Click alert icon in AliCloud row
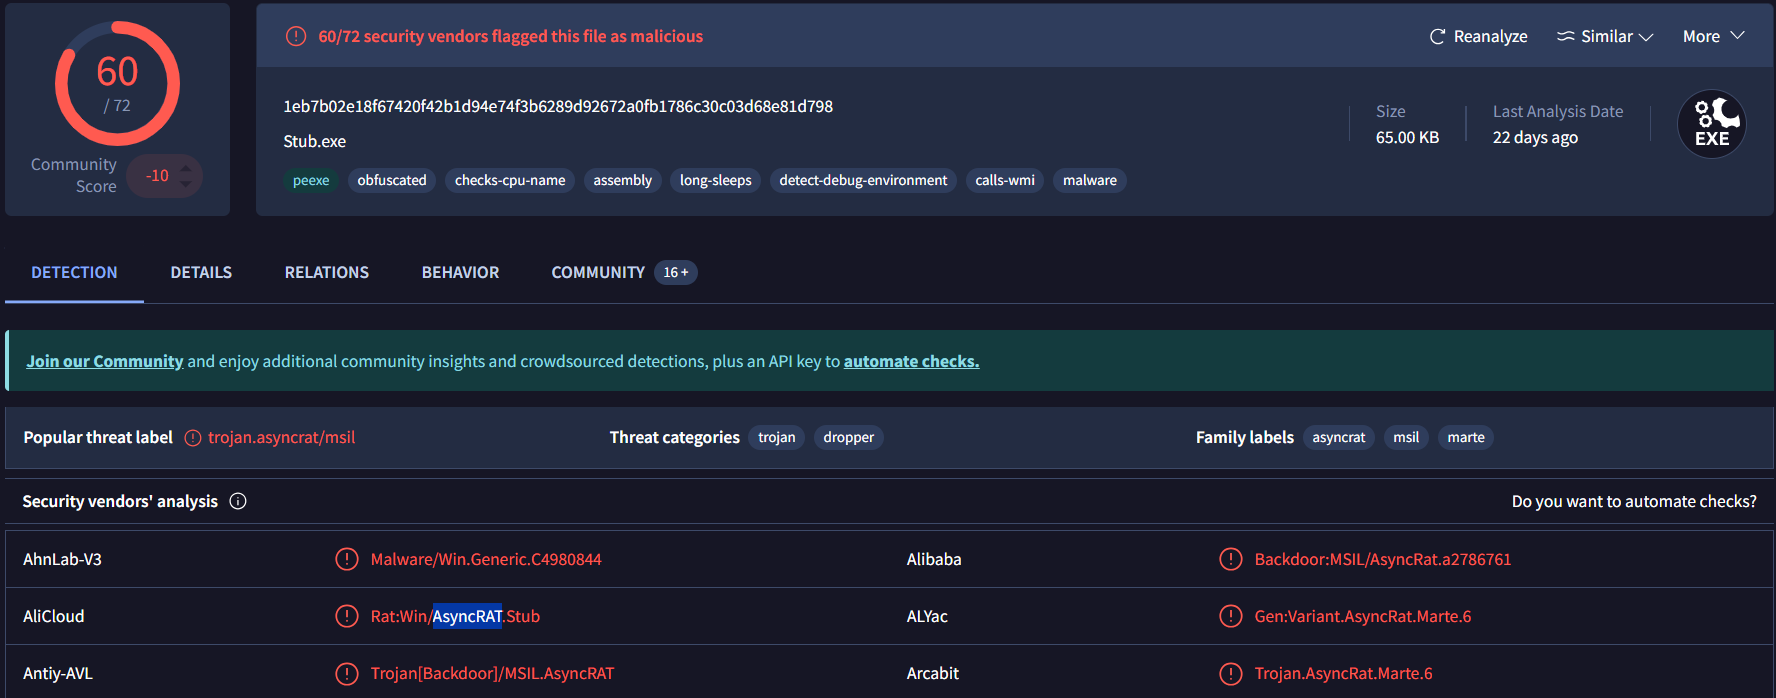1776x698 pixels. point(347,616)
